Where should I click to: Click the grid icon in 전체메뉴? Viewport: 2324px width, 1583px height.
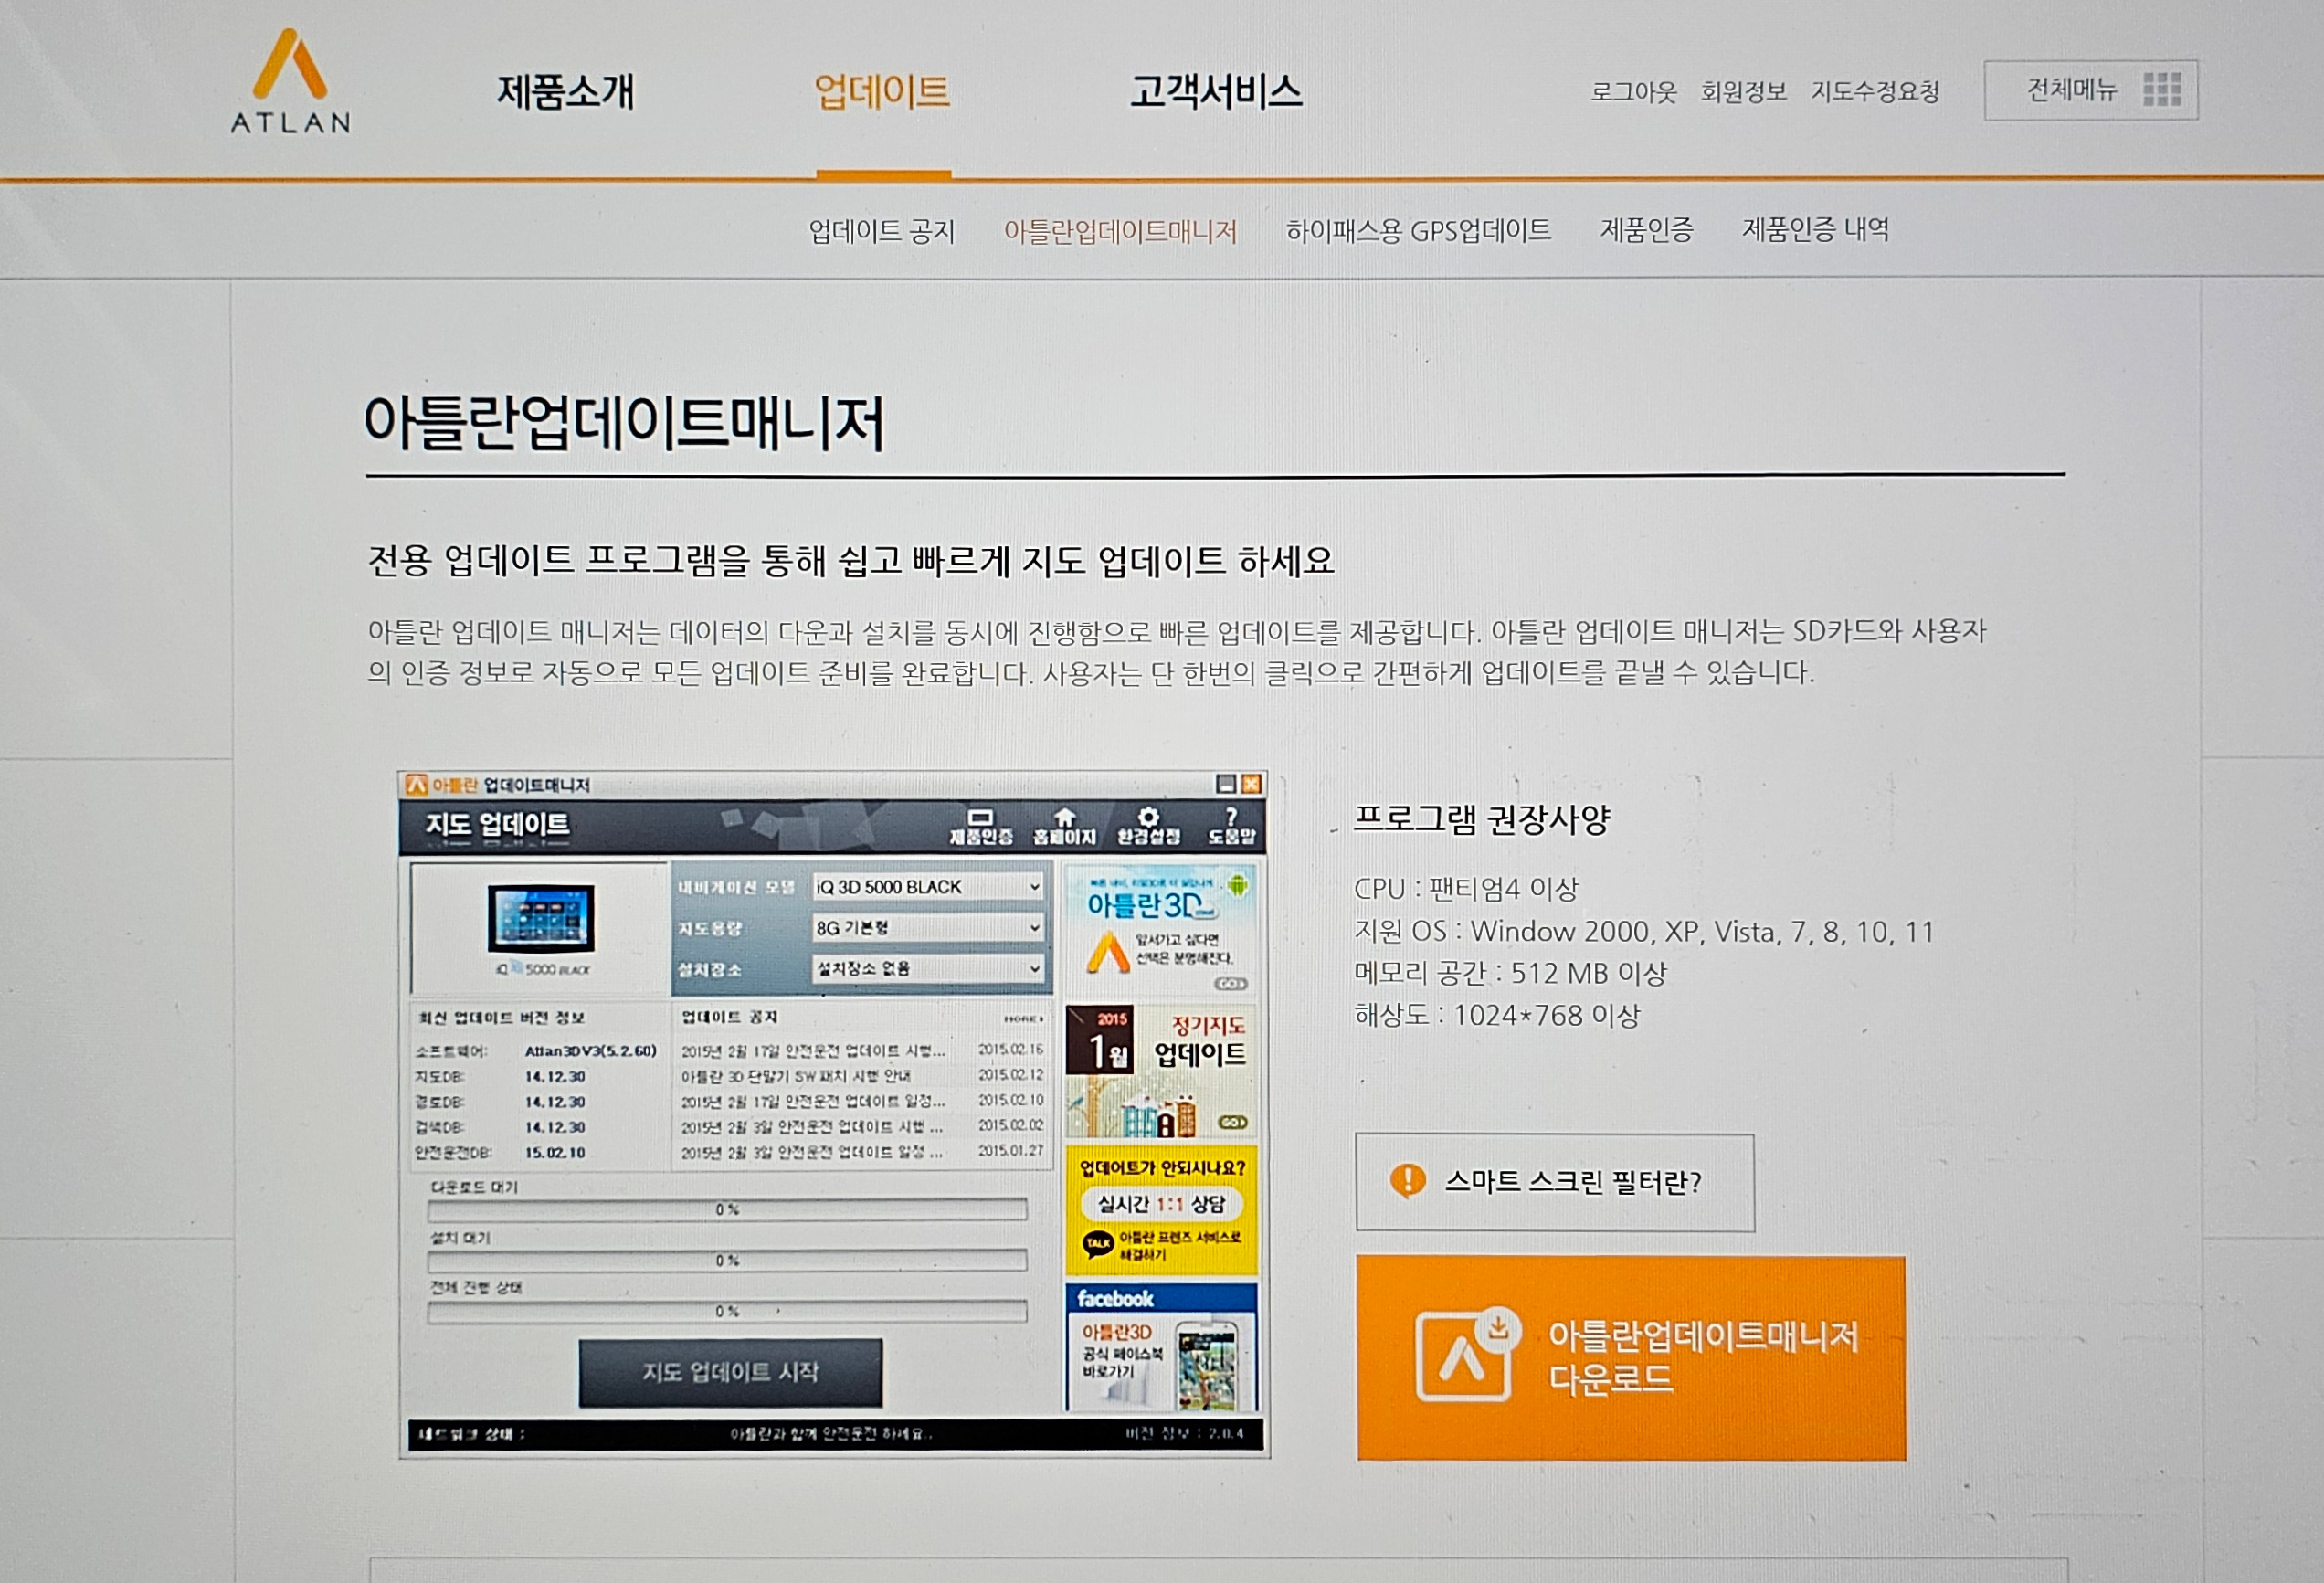click(2162, 90)
